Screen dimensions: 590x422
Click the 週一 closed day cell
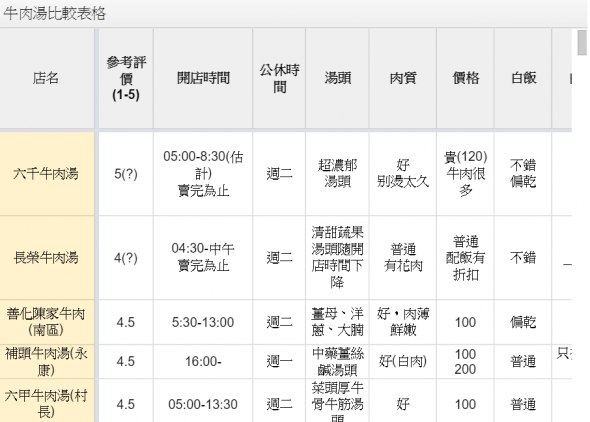279,361
